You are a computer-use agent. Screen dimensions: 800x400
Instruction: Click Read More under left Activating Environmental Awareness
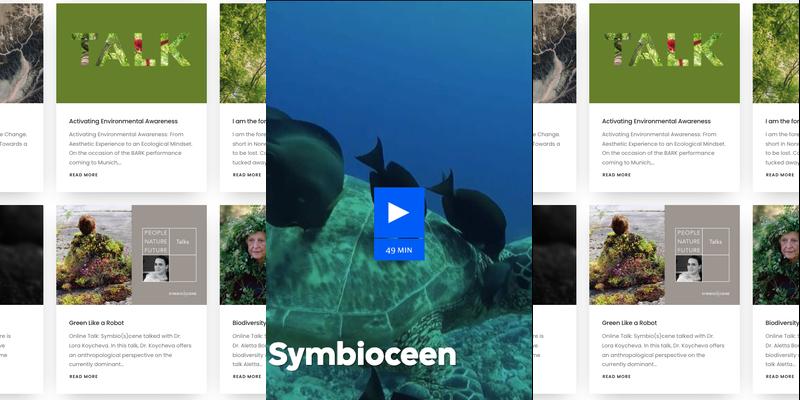[x=83, y=175]
